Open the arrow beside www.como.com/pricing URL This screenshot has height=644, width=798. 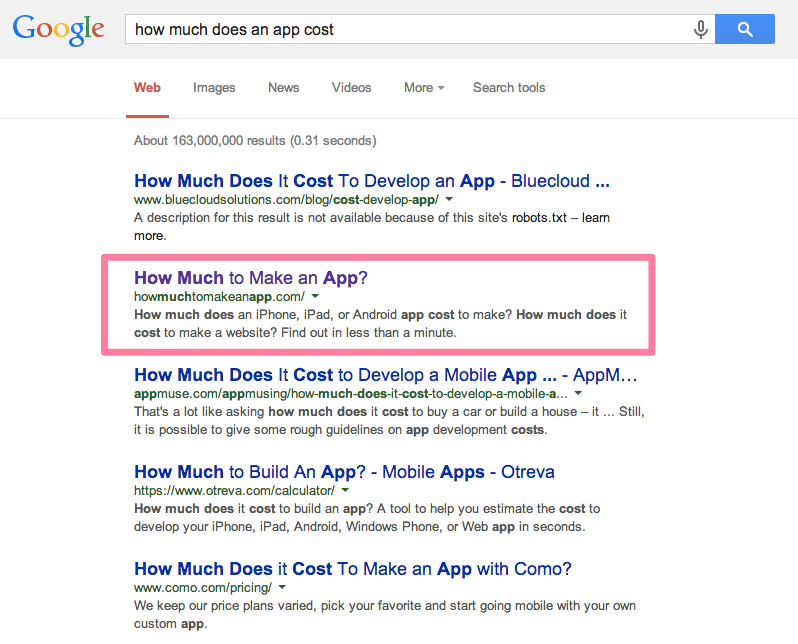282,587
